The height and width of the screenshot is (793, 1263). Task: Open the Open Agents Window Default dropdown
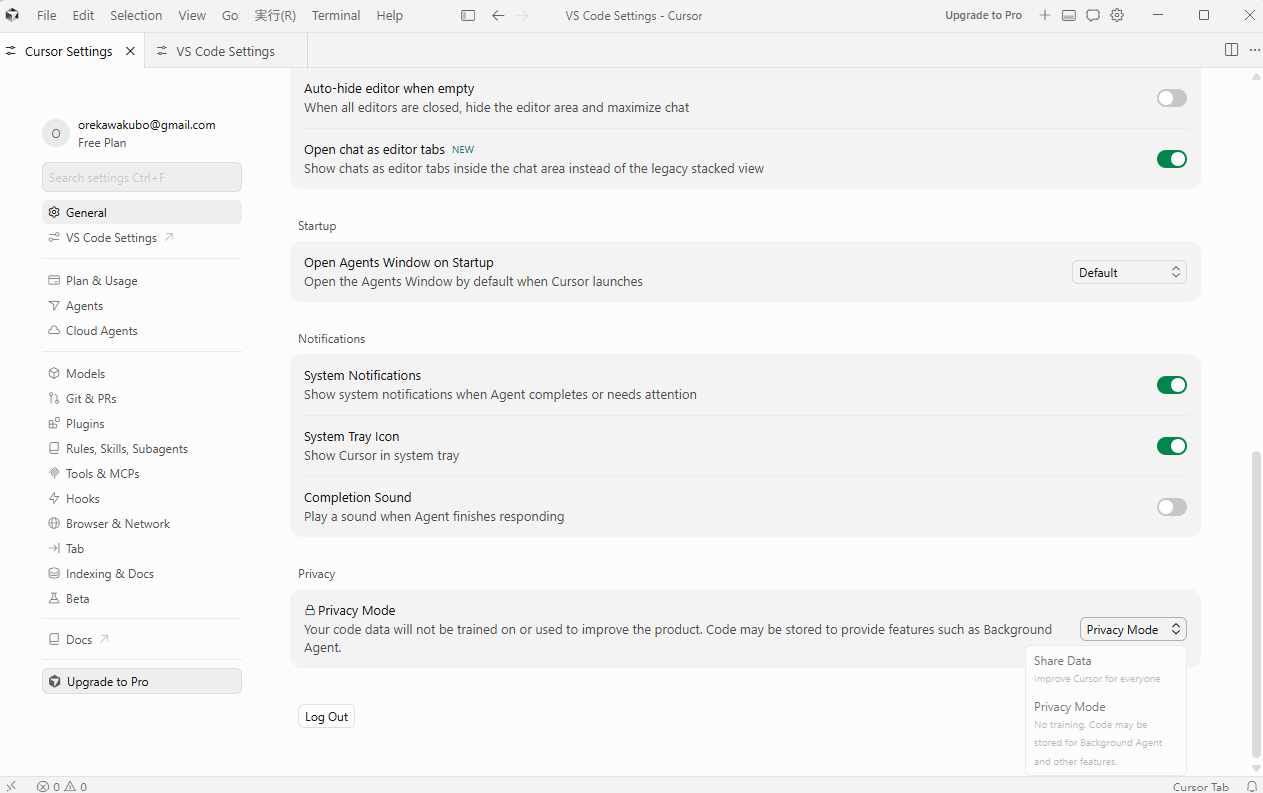(x=1129, y=272)
